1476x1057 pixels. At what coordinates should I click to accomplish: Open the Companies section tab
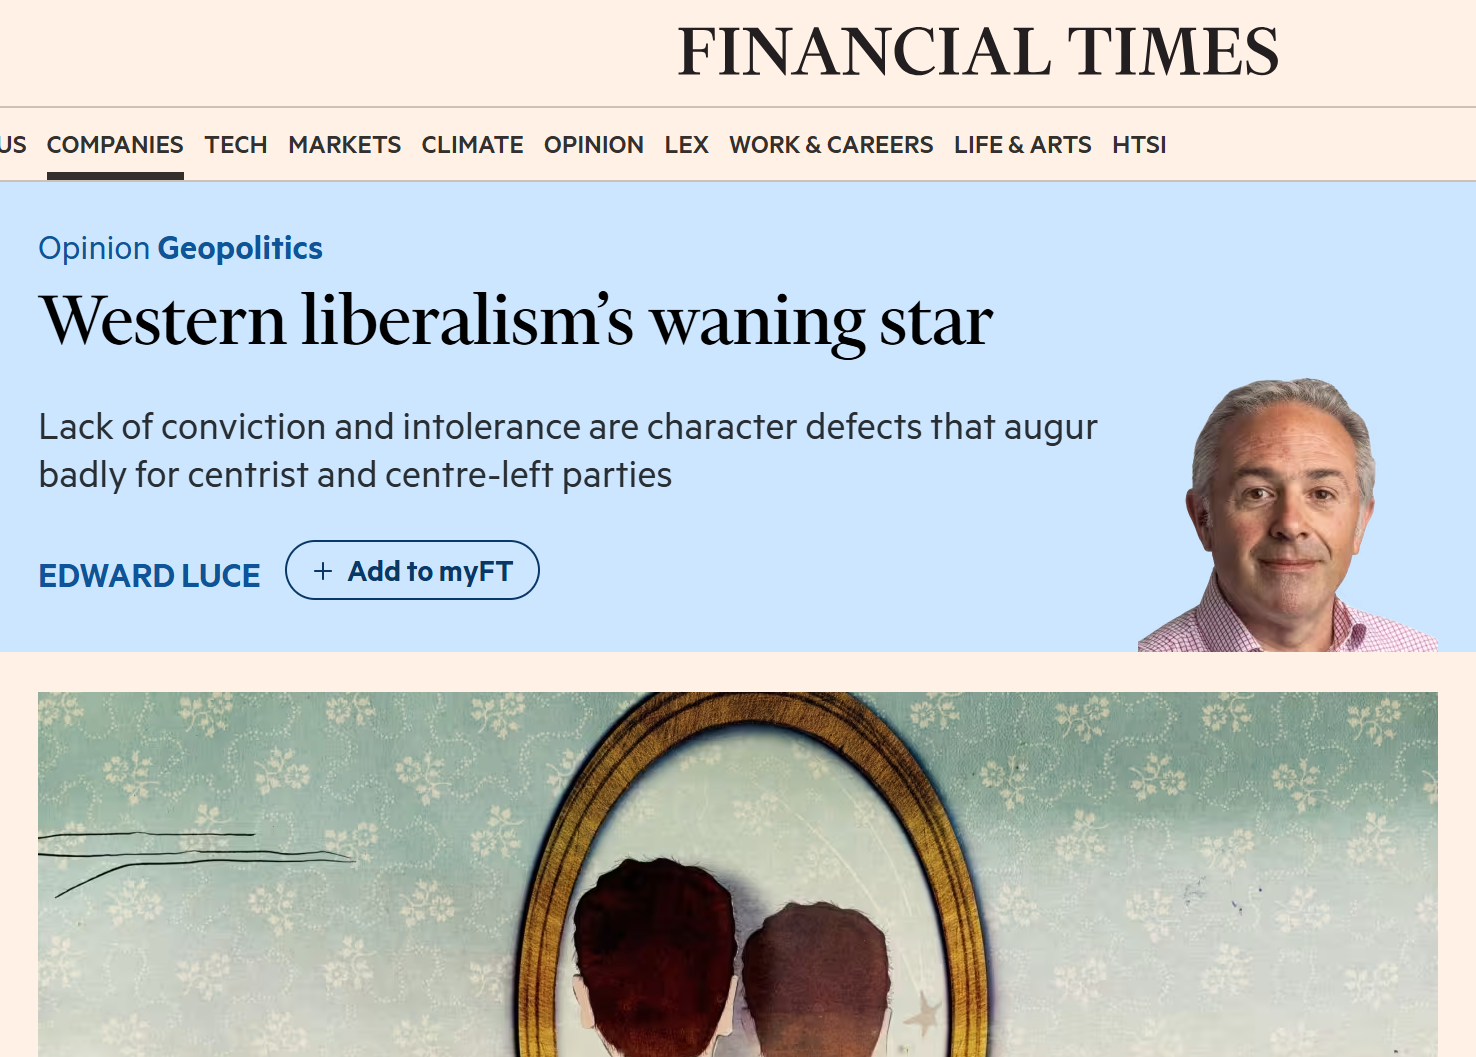pyautogui.click(x=115, y=145)
